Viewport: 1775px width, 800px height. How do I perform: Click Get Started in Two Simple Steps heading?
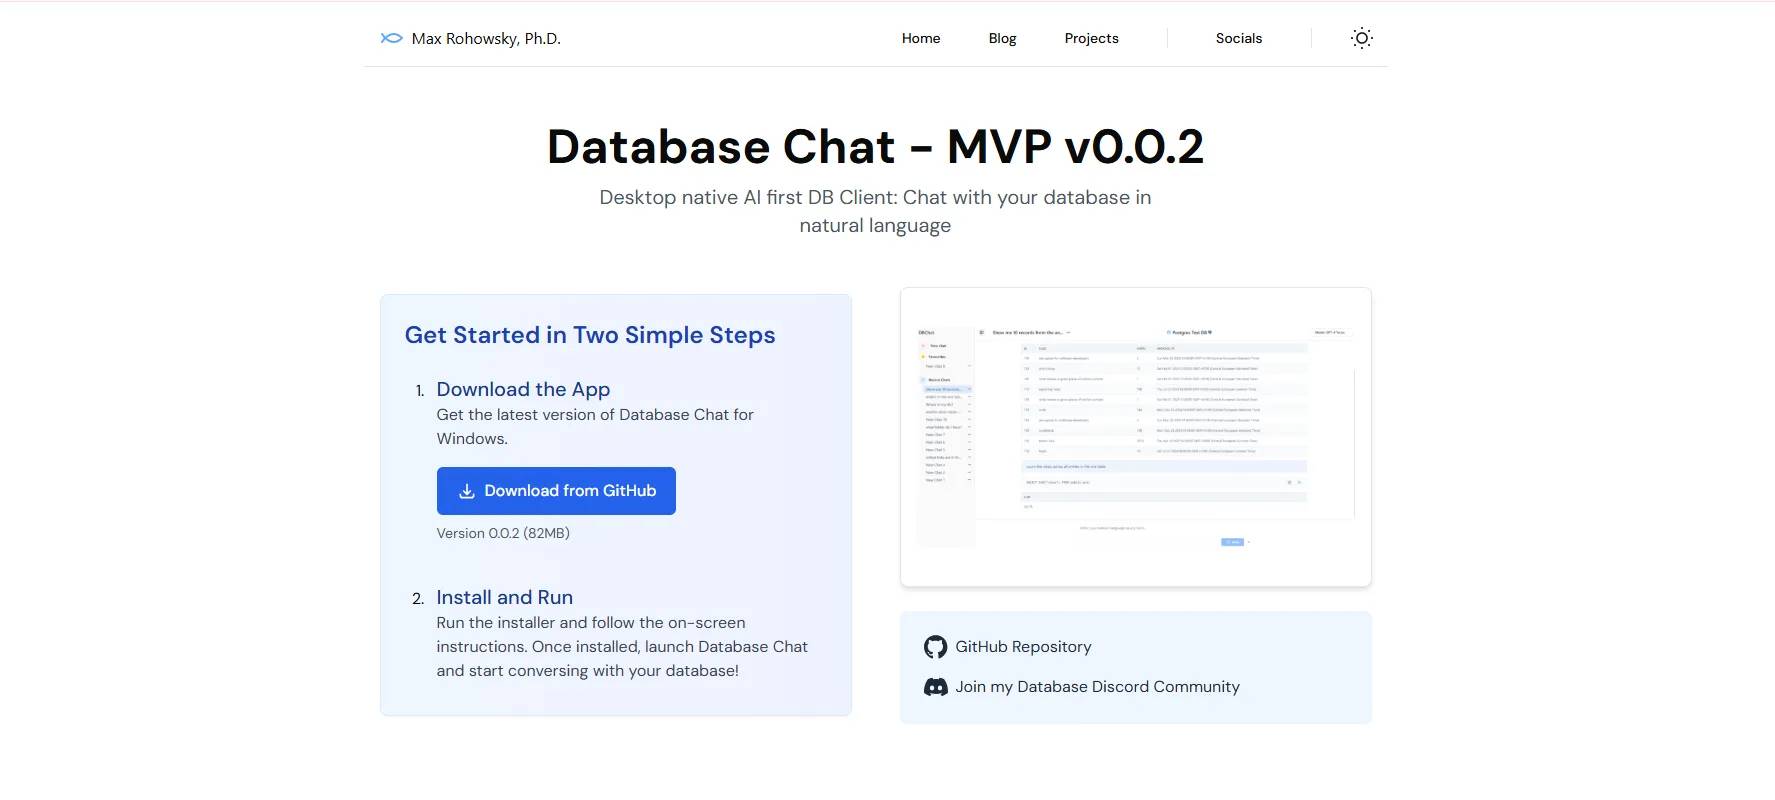590,335
